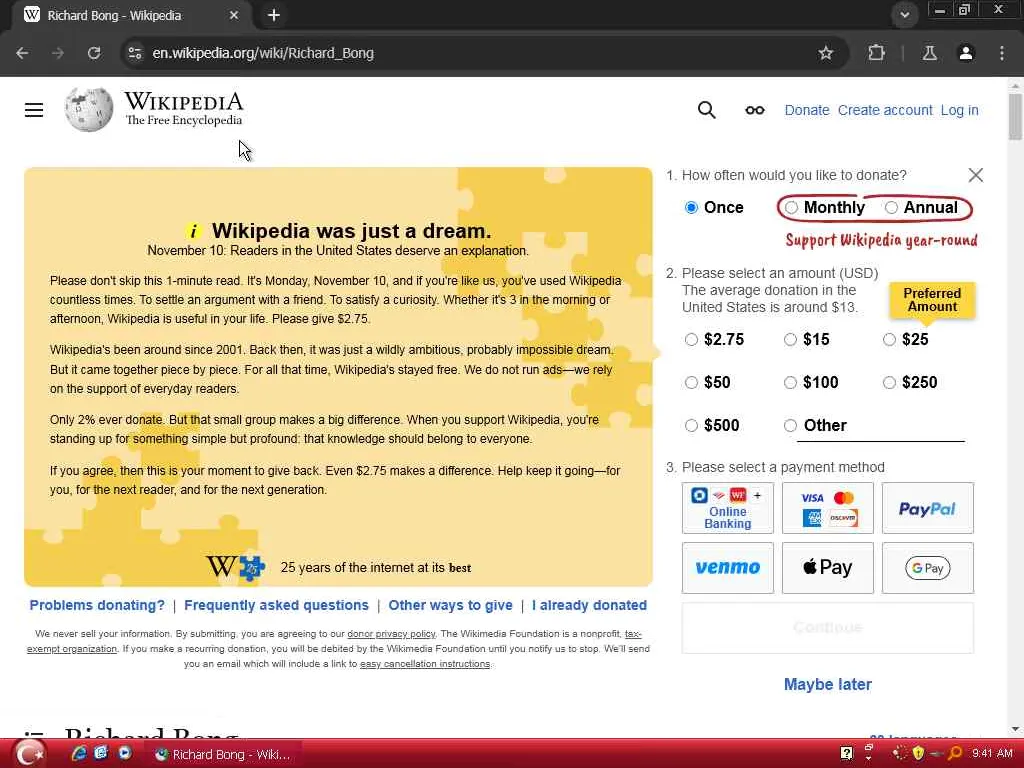The width and height of the screenshot is (1024, 768).
Task: Open the Extensions puzzle icon
Action: [876, 53]
